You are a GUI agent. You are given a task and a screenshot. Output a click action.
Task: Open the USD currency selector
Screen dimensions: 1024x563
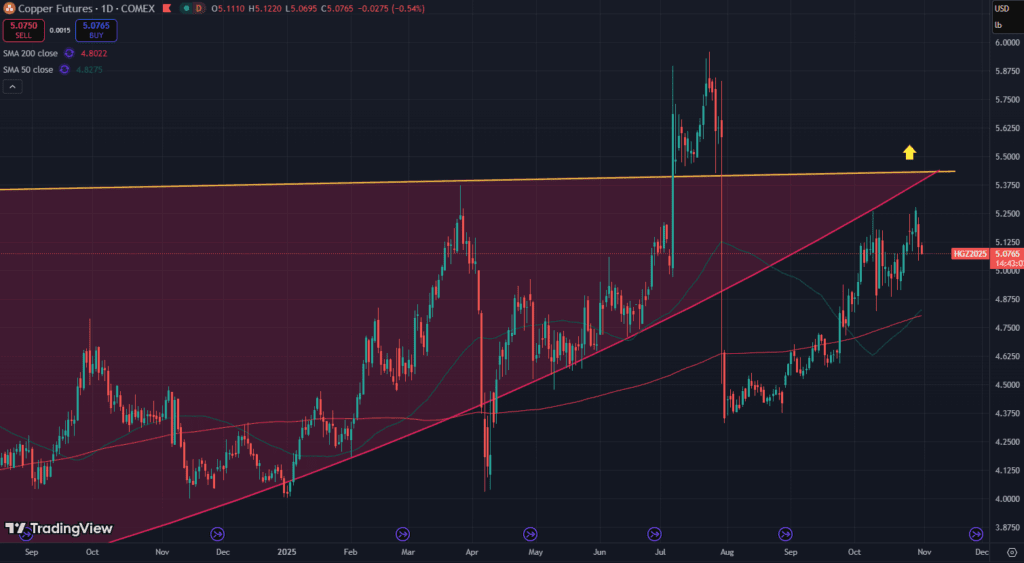click(1001, 9)
